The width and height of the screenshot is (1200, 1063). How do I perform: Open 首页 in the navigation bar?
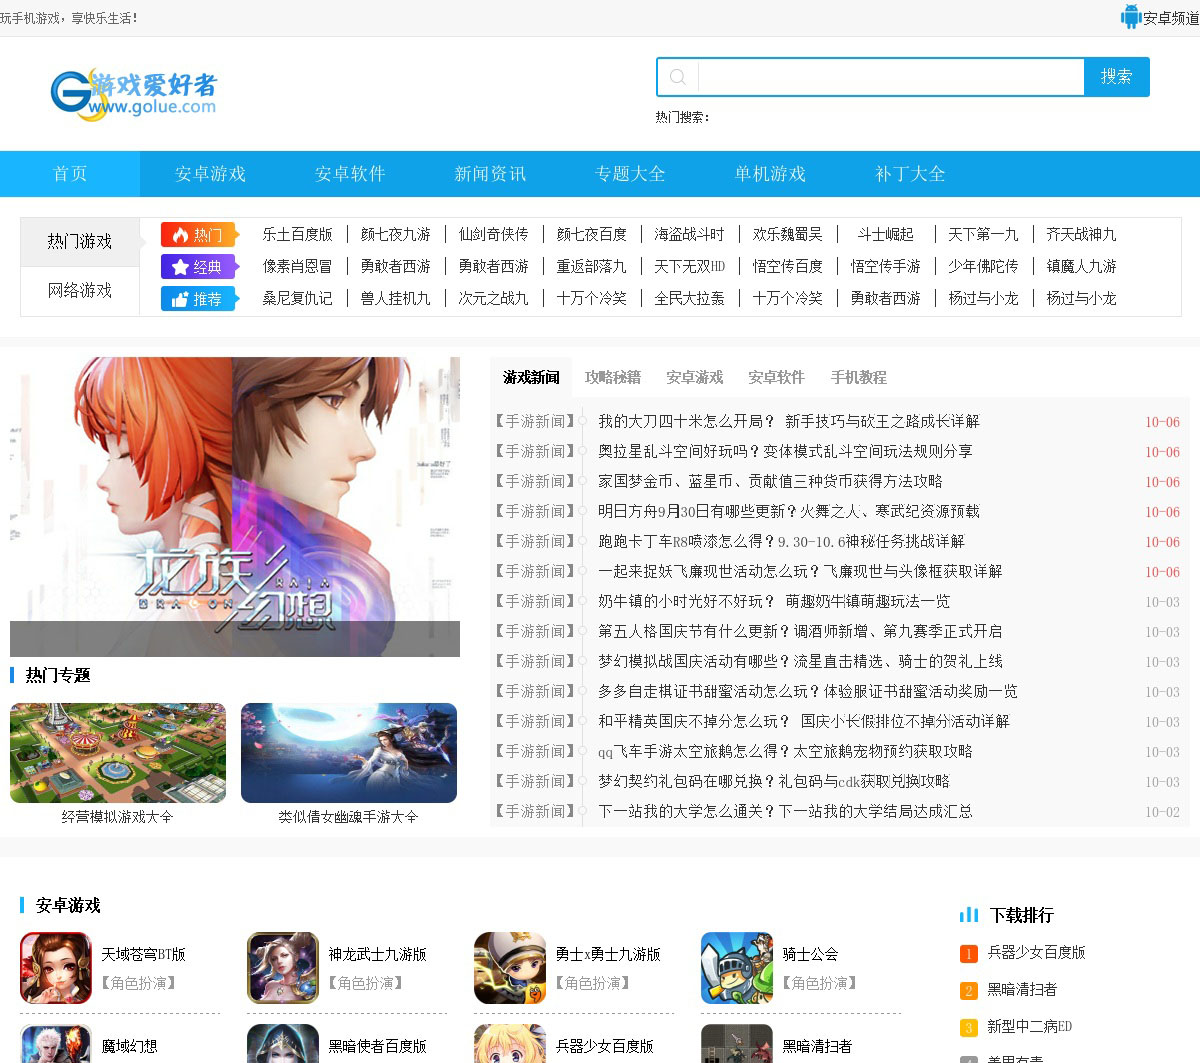pyautogui.click(x=70, y=174)
